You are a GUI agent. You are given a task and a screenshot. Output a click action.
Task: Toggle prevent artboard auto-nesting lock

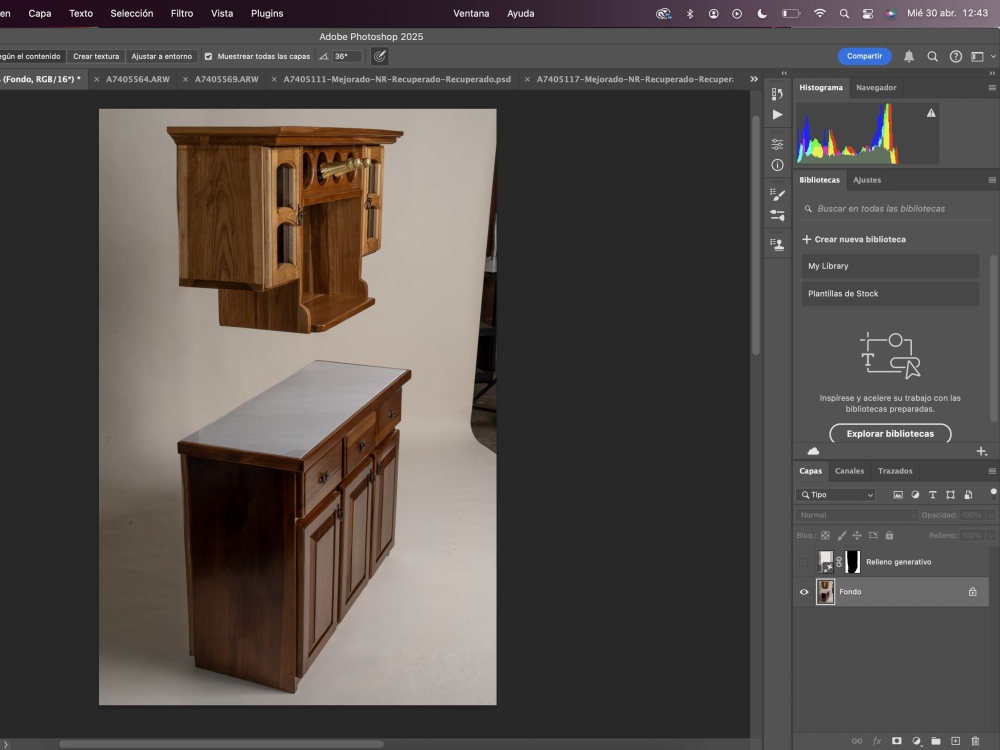[x=873, y=535]
